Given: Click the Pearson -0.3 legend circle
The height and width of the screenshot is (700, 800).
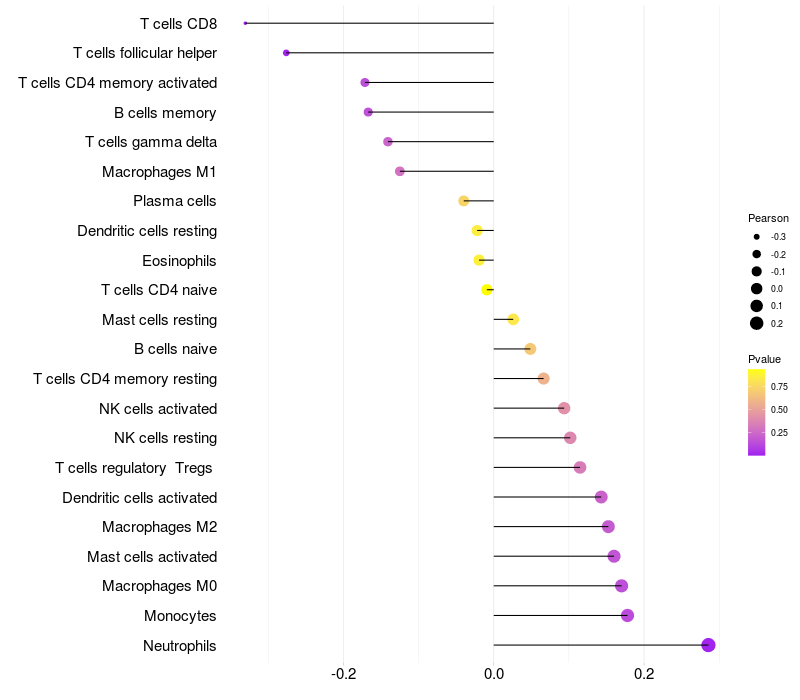Looking at the screenshot, I should click(757, 237).
